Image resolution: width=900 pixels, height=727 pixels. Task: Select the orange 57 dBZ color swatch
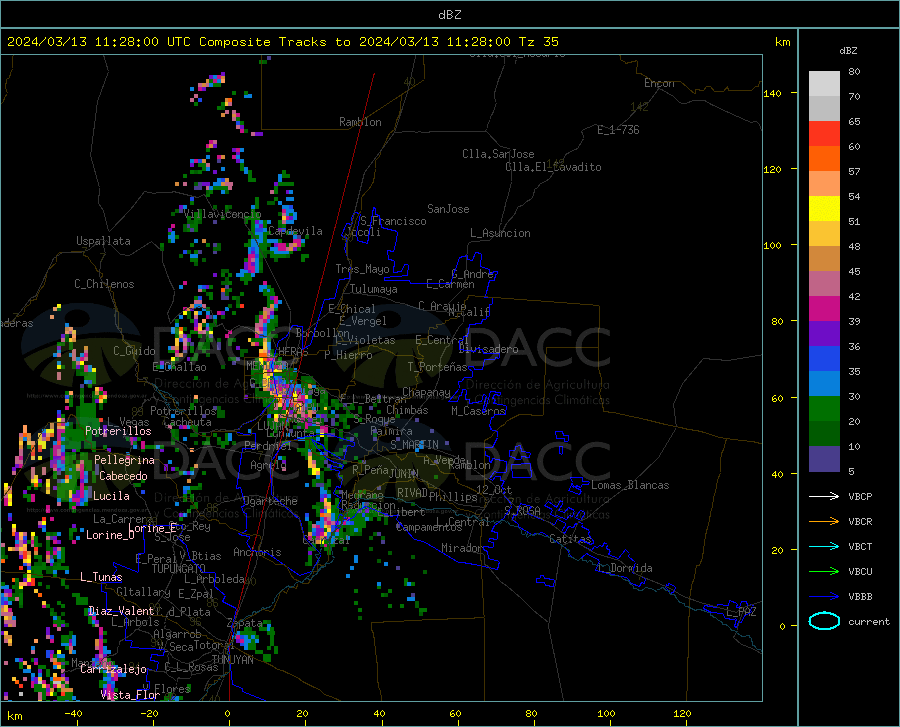tap(824, 159)
